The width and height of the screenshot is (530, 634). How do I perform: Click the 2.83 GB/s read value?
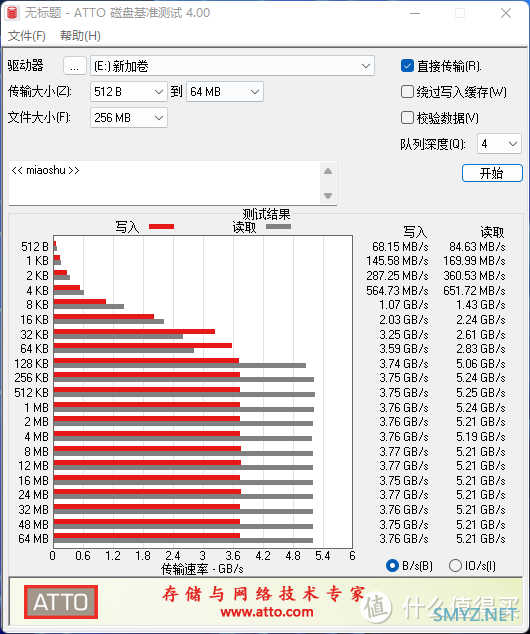[x=481, y=349]
